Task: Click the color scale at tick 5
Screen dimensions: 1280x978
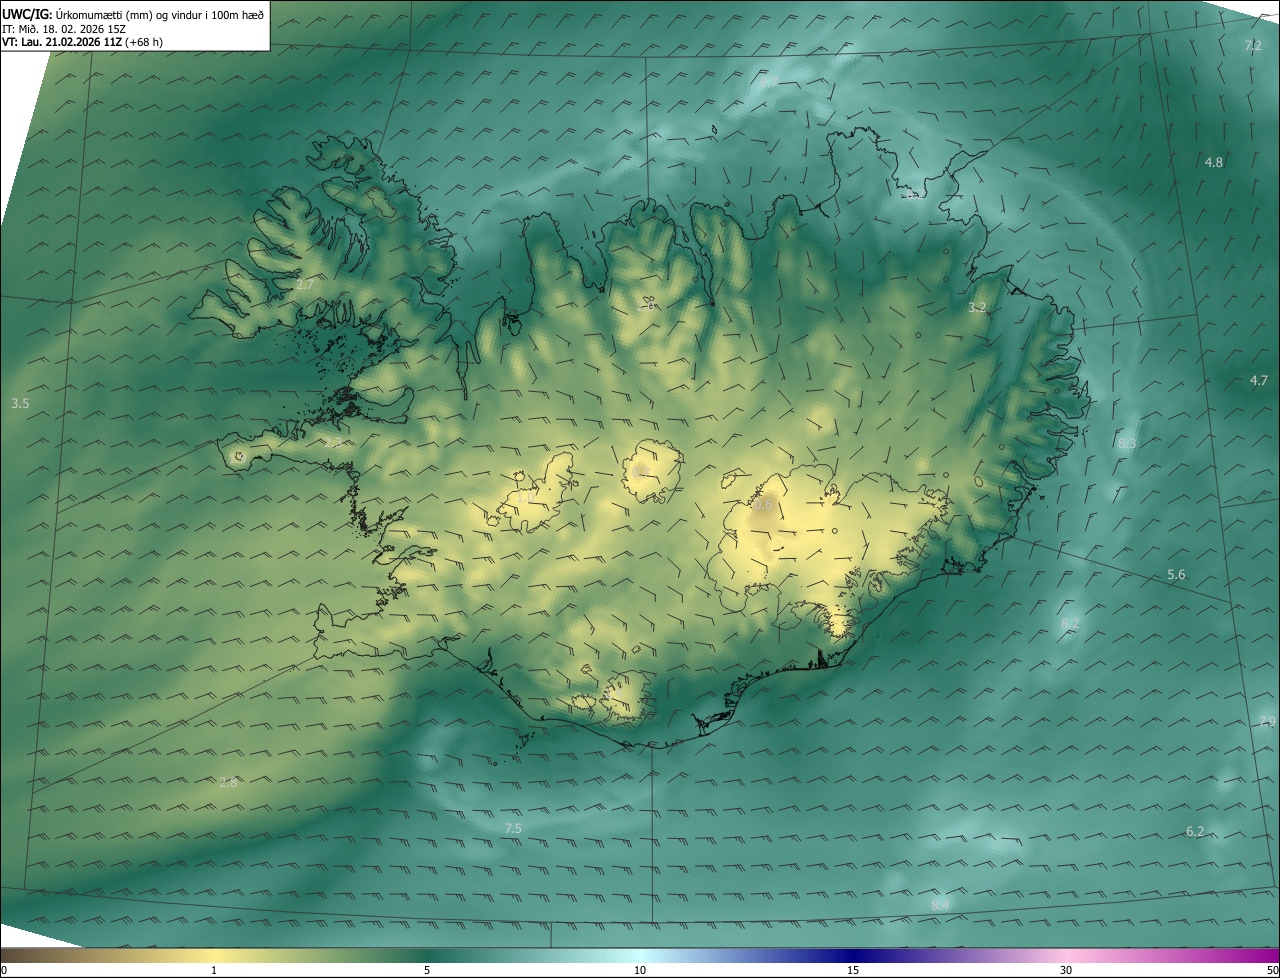Action: (x=427, y=970)
